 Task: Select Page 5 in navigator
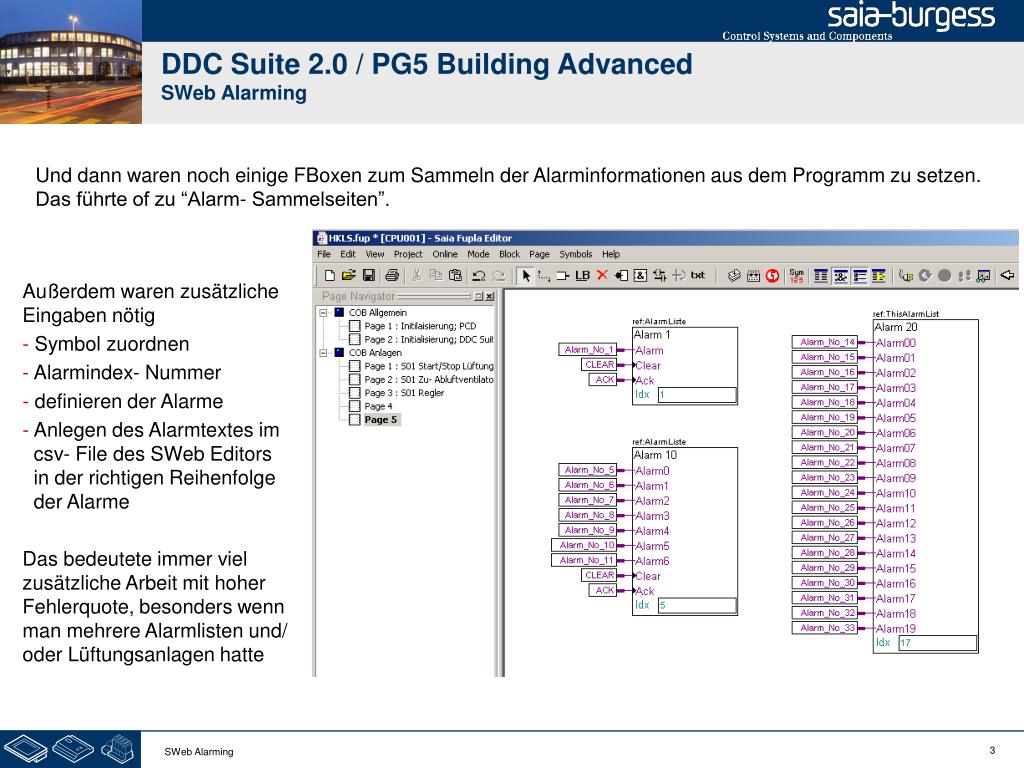pyautogui.click(x=381, y=420)
